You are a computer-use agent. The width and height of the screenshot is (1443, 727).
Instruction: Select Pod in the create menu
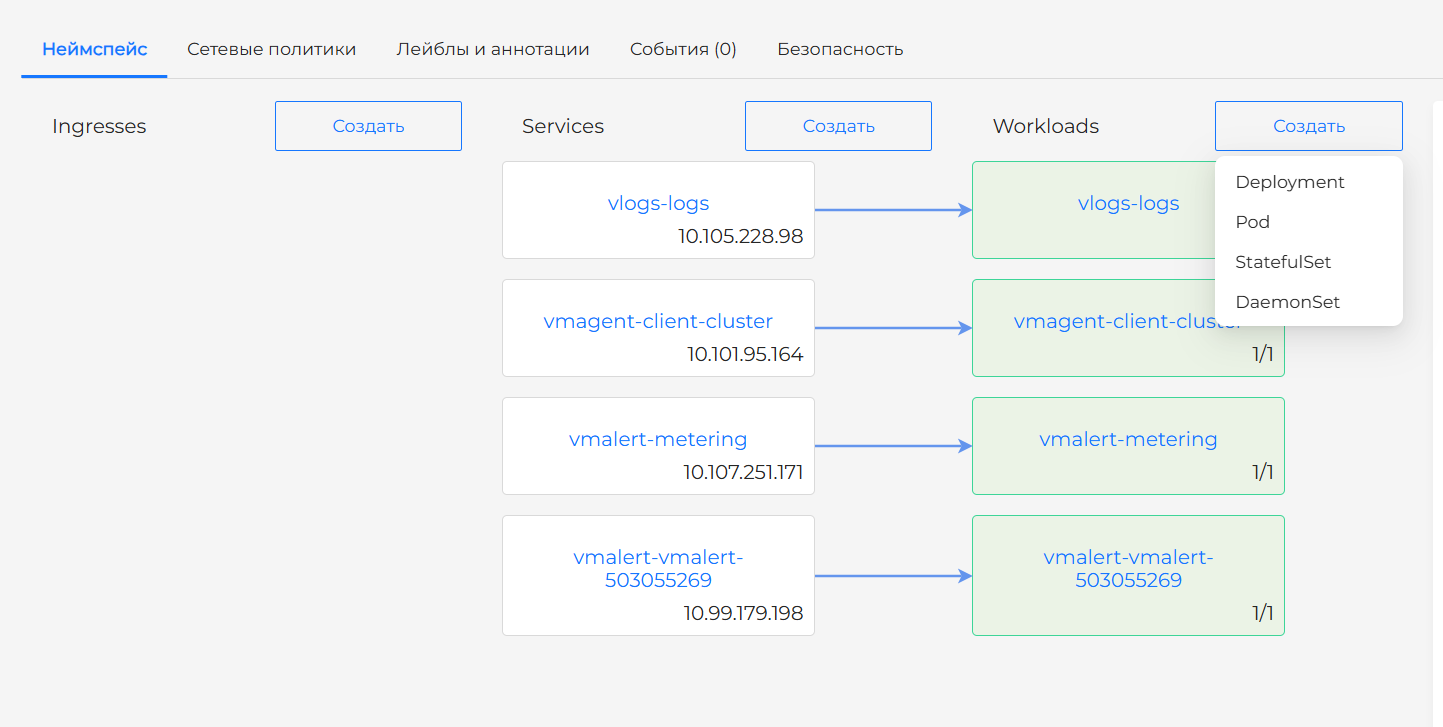pos(1253,222)
